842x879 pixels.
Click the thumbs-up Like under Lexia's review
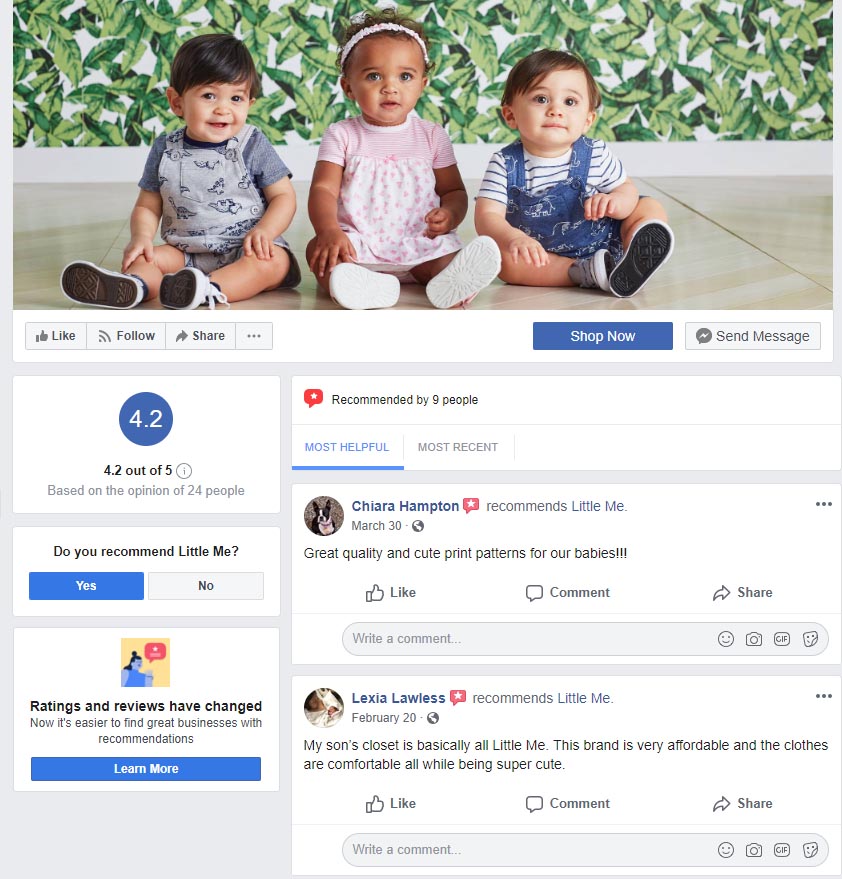click(x=390, y=803)
